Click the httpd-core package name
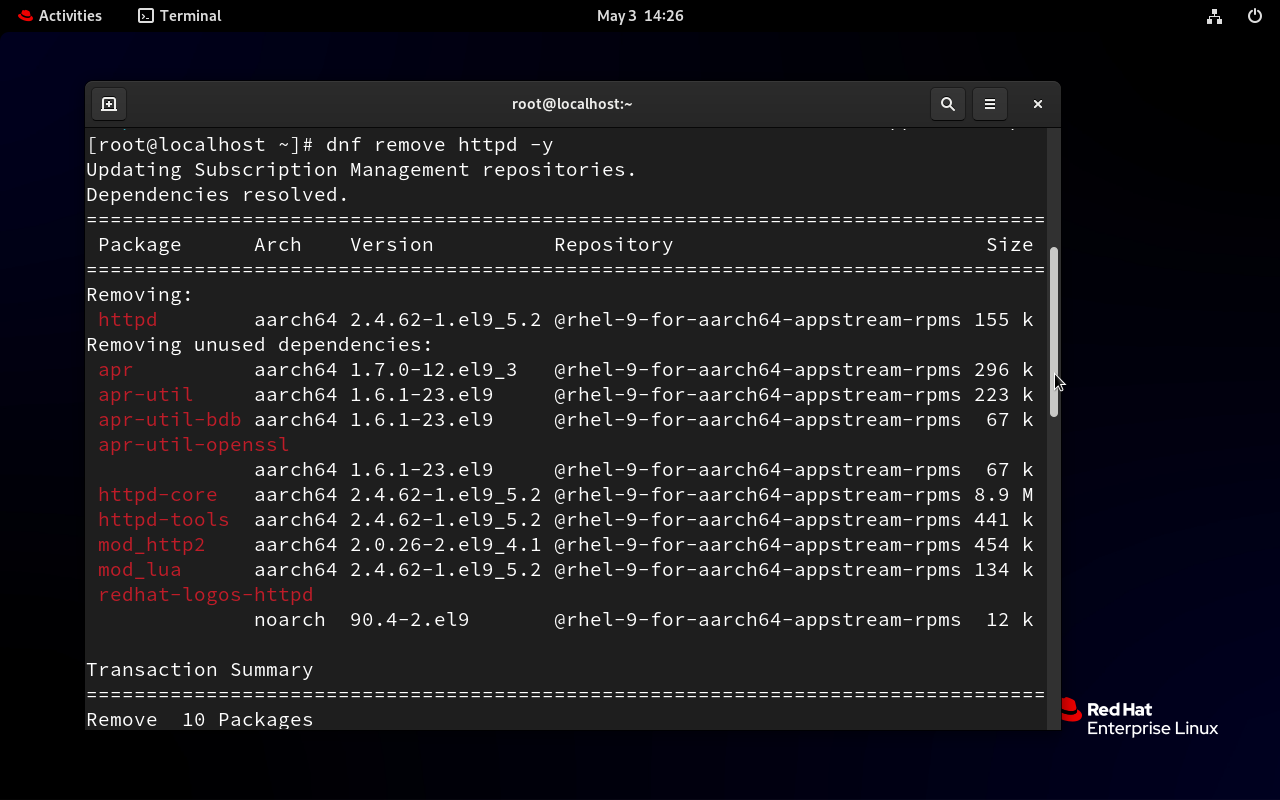The image size is (1280, 800). [158, 495]
